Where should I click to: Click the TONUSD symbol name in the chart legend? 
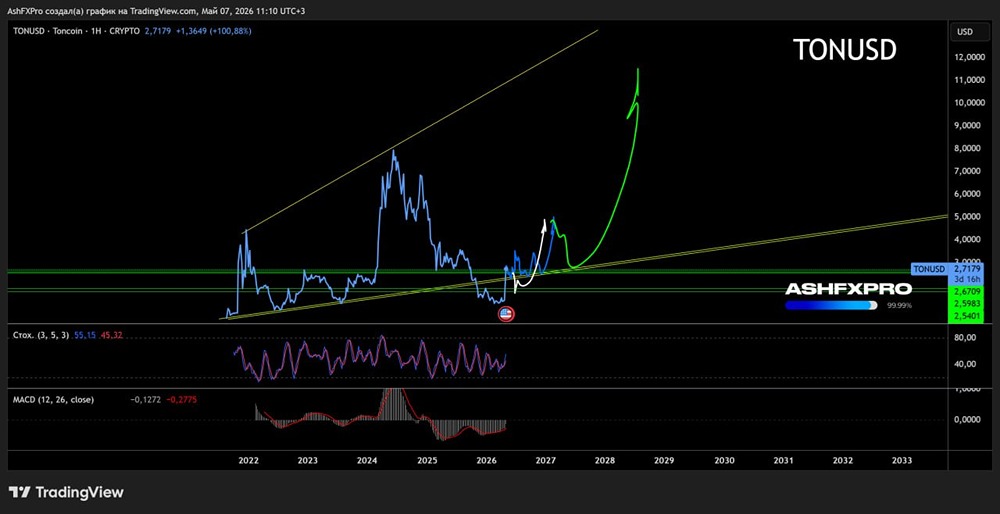pos(28,31)
